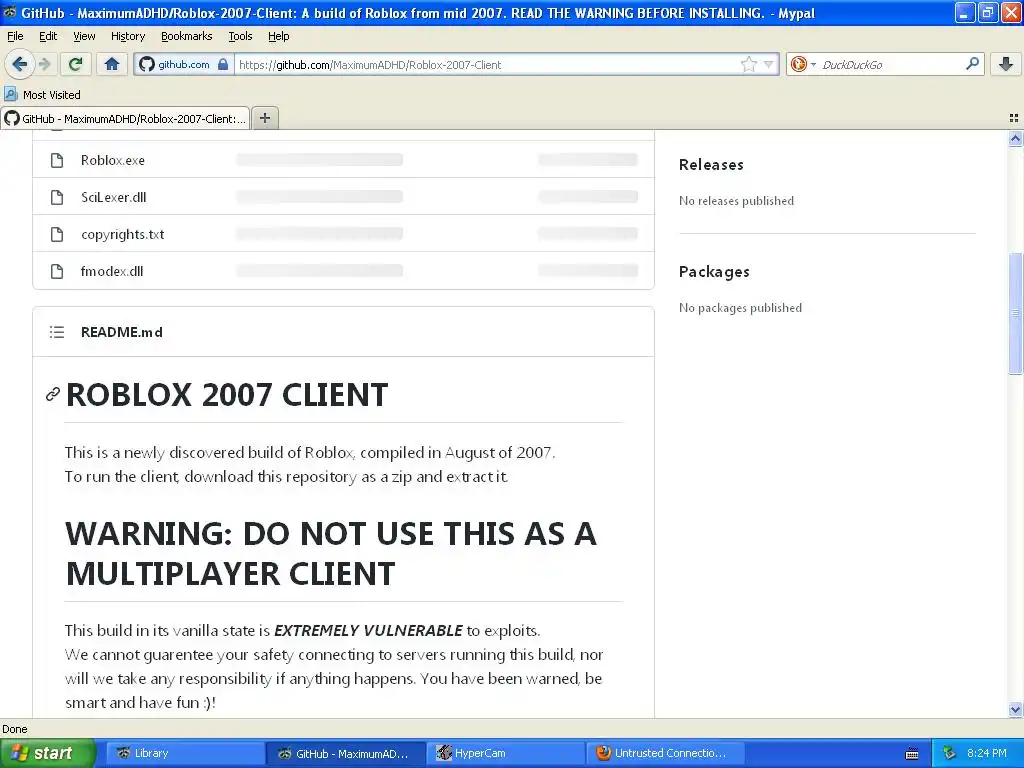Click the padlock security icon in address bar
1024x768 pixels.
(223, 64)
